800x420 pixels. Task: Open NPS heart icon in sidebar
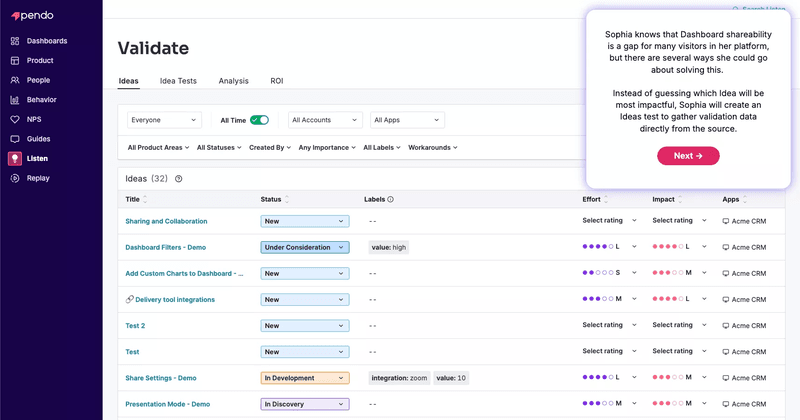pos(14,119)
